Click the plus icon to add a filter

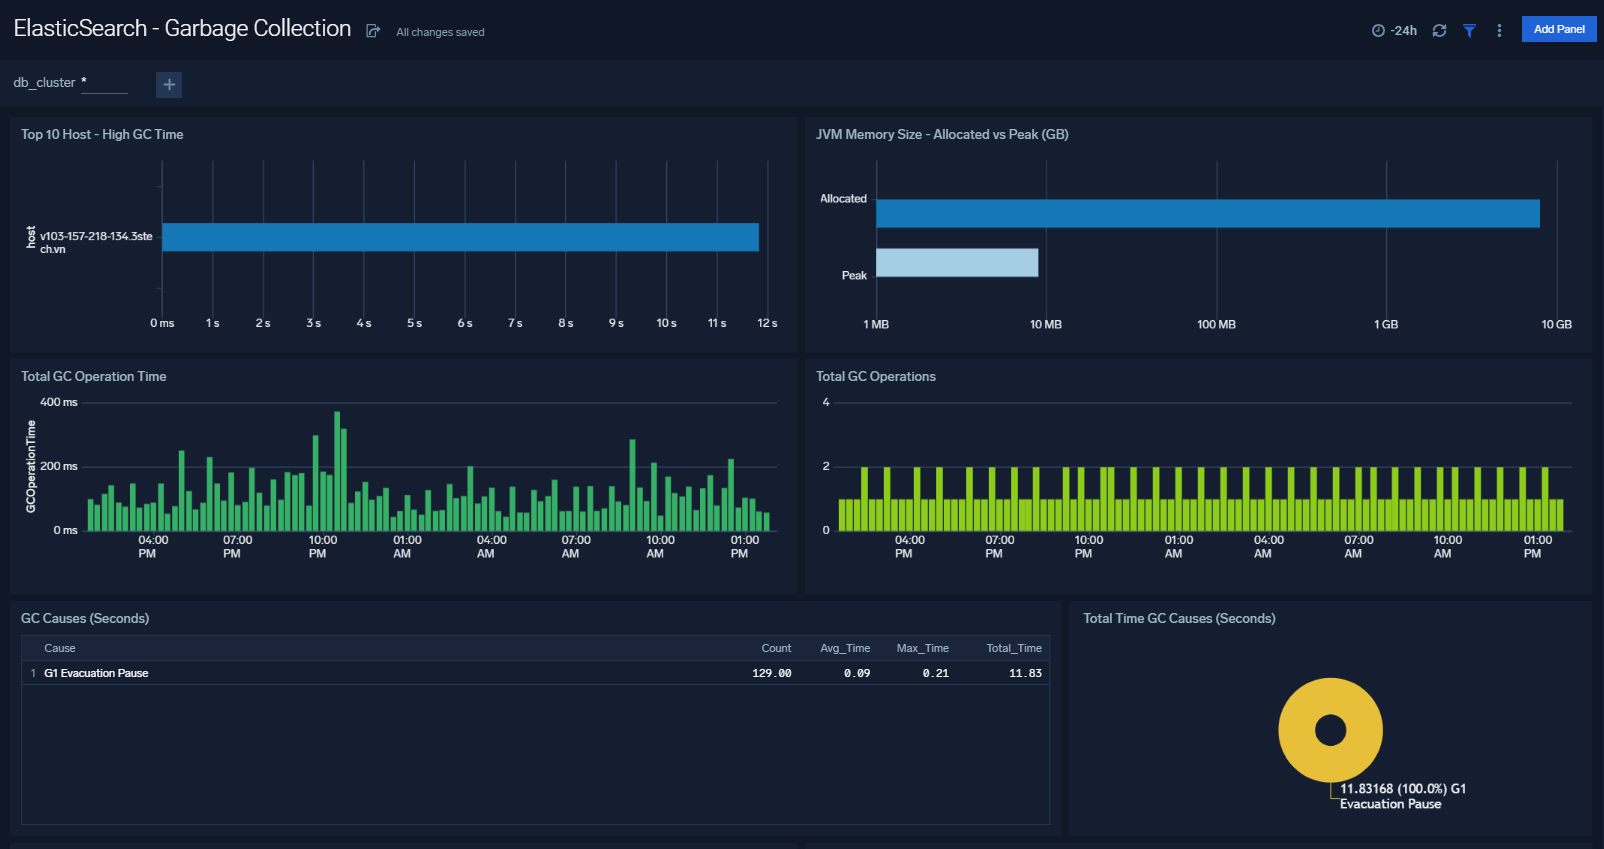pyautogui.click(x=169, y=85)
